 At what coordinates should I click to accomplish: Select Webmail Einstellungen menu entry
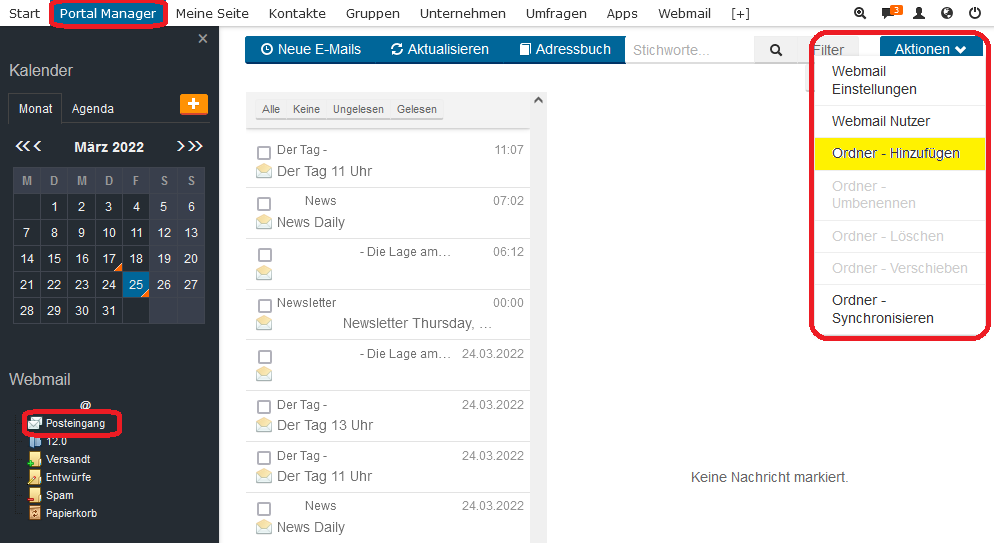(899, 80)
